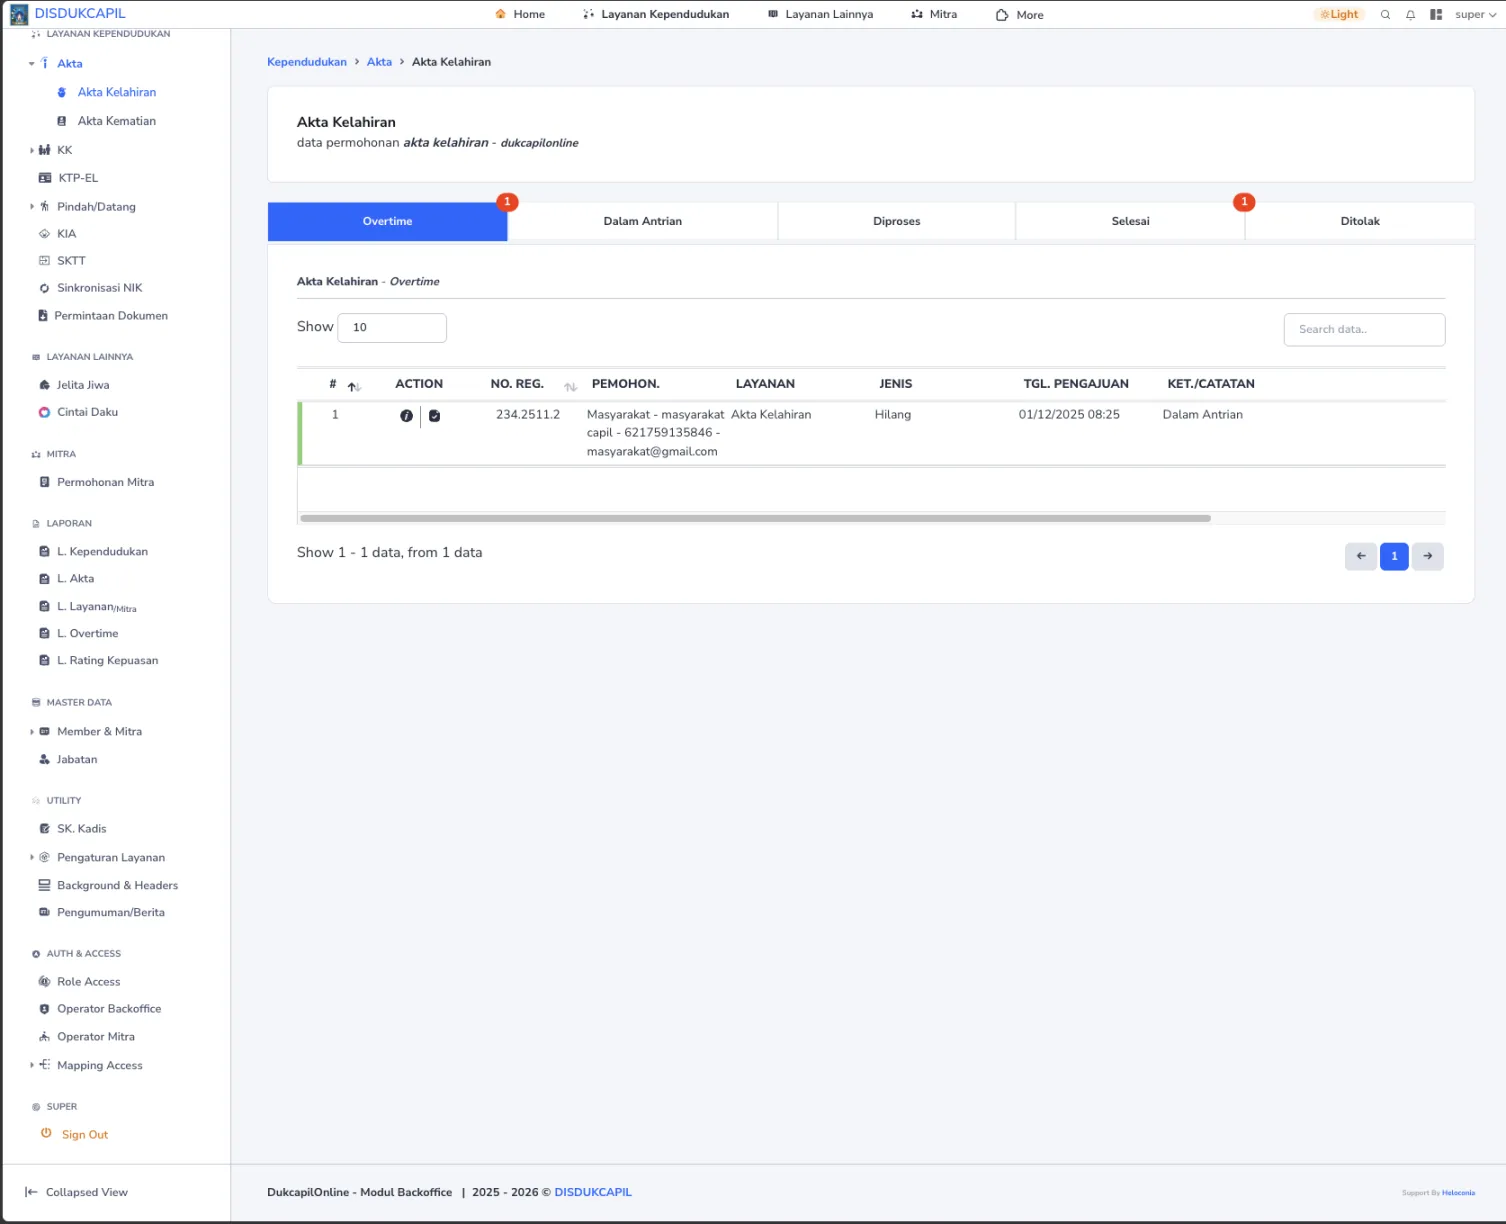
Task: Expand the Pindah/Datang sidebar menu
Action: pos(32,207)
